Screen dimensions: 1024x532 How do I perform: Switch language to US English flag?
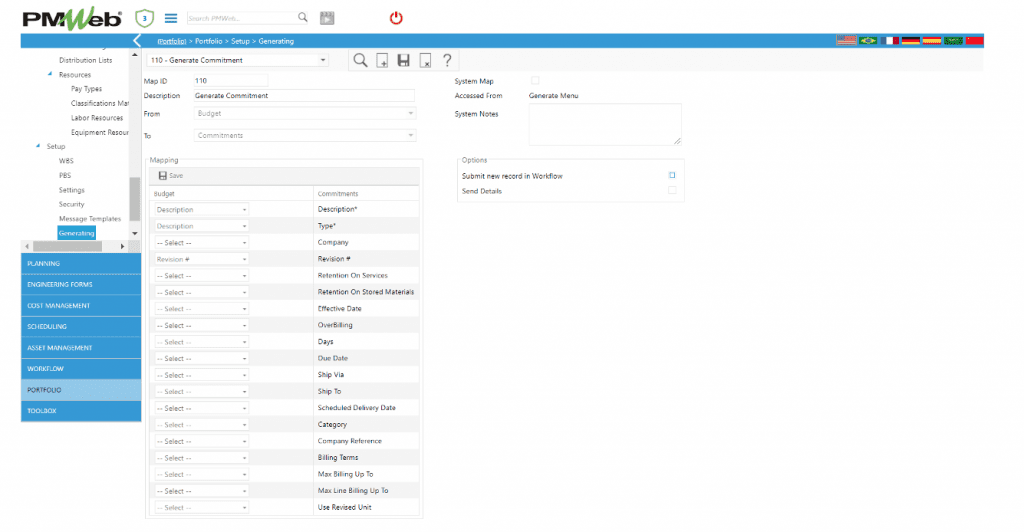[x=846, y=40]
